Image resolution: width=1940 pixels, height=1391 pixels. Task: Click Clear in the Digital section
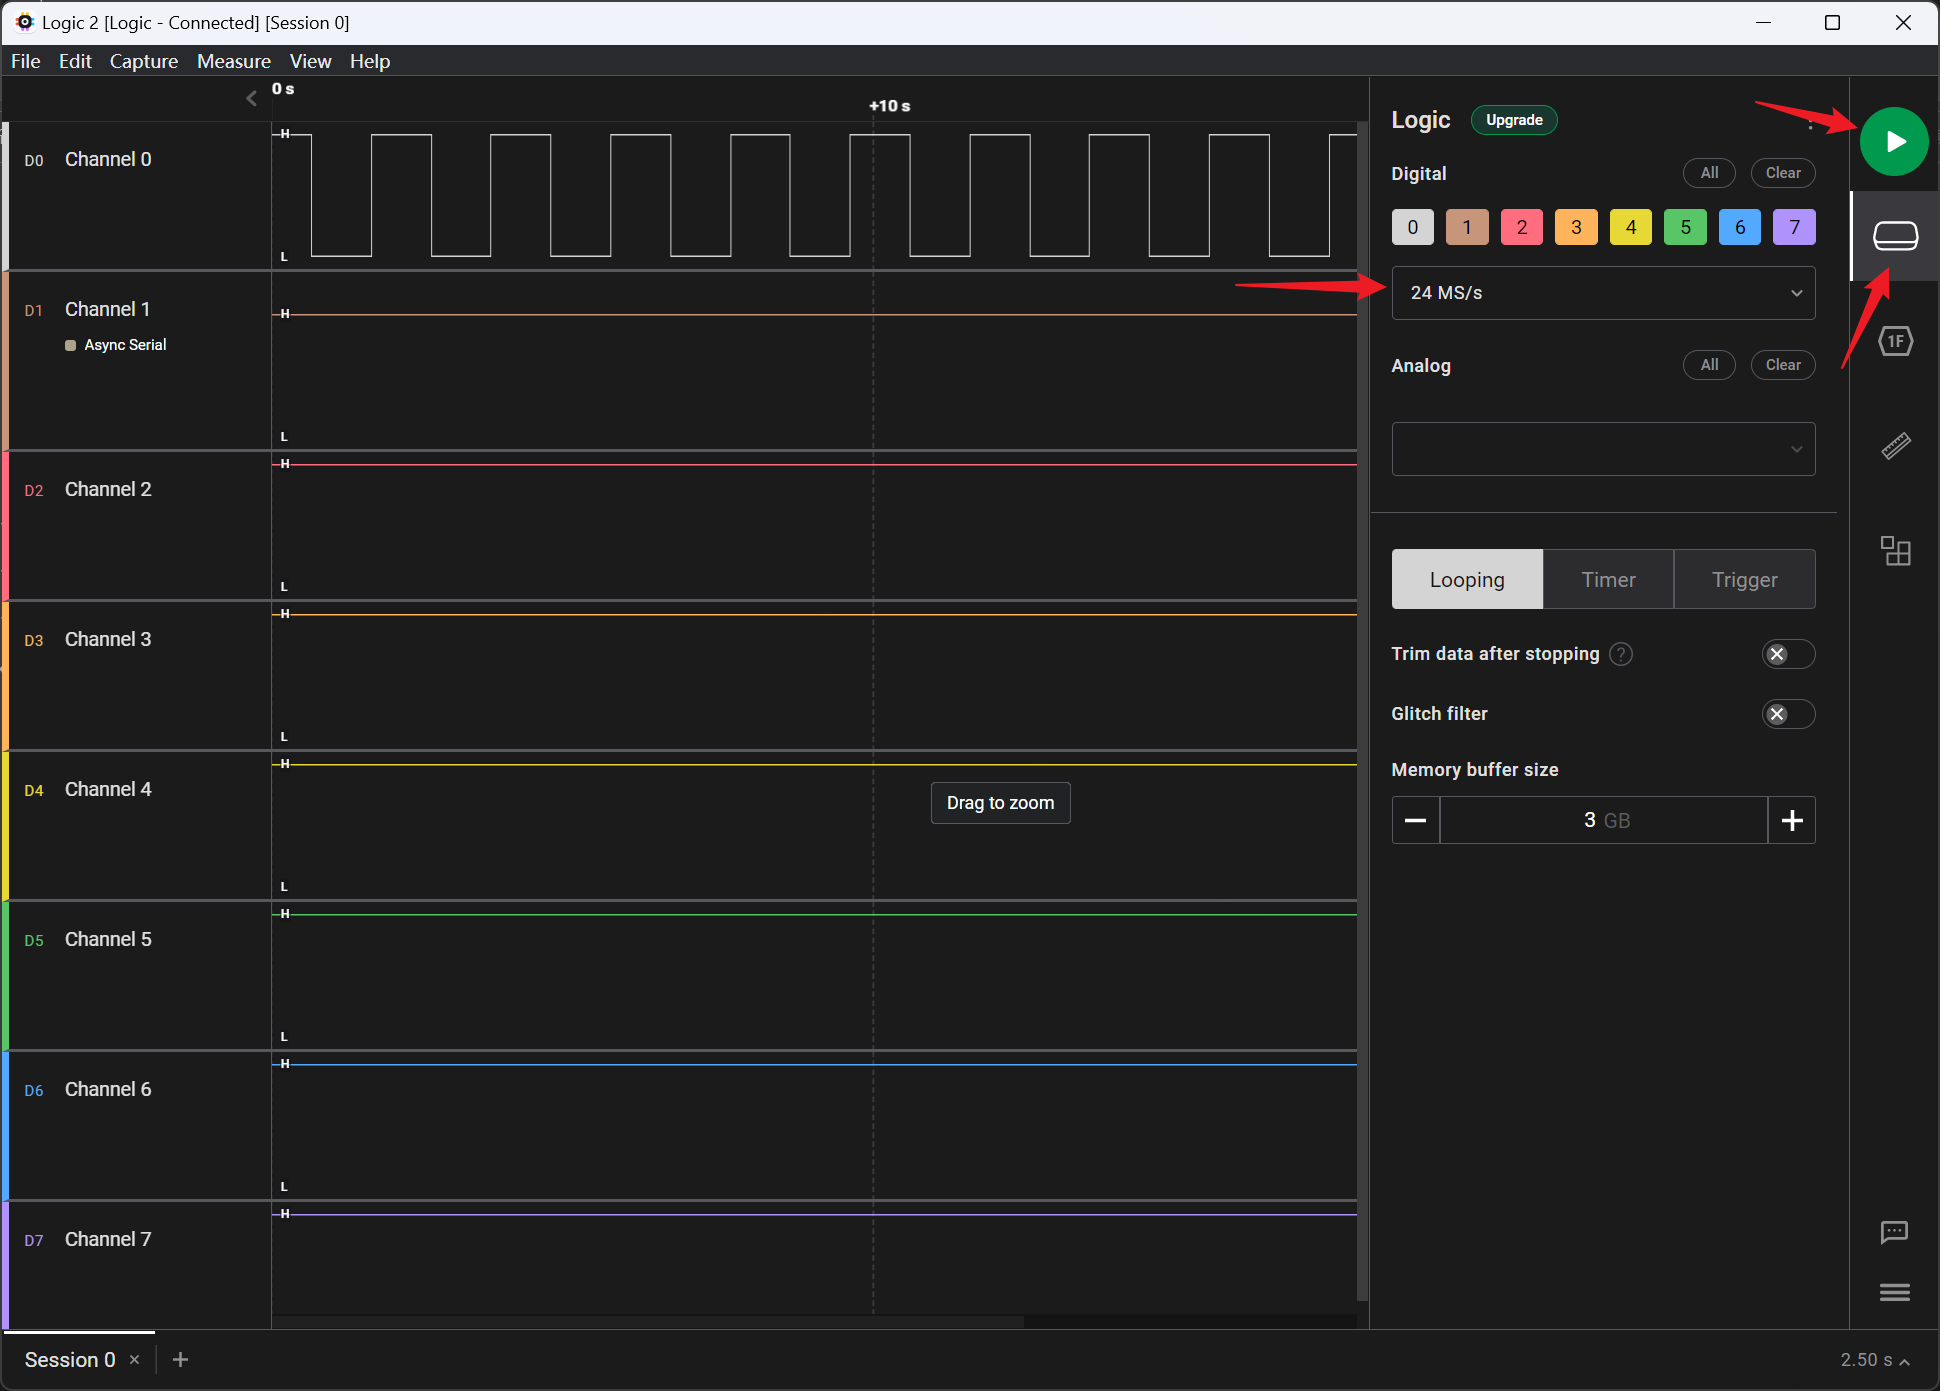(x=1782, y=173)
